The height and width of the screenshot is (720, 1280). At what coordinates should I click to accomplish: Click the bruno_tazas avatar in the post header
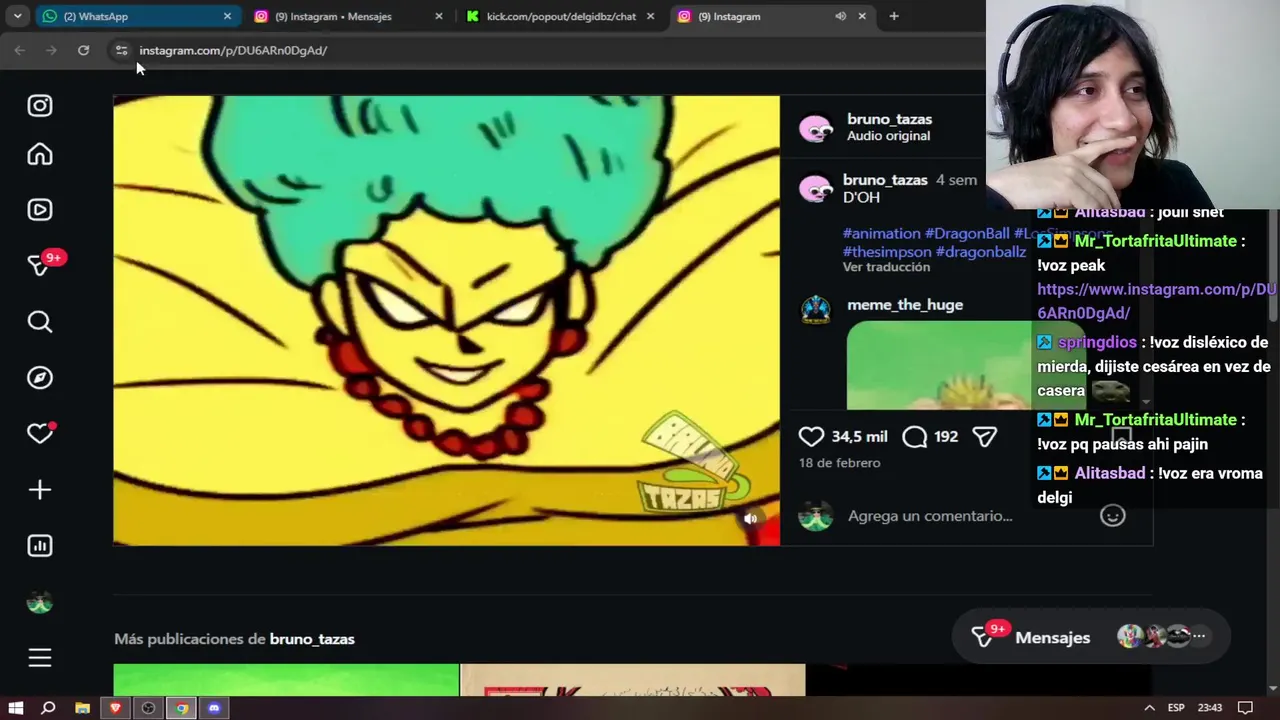coord(816,129)
